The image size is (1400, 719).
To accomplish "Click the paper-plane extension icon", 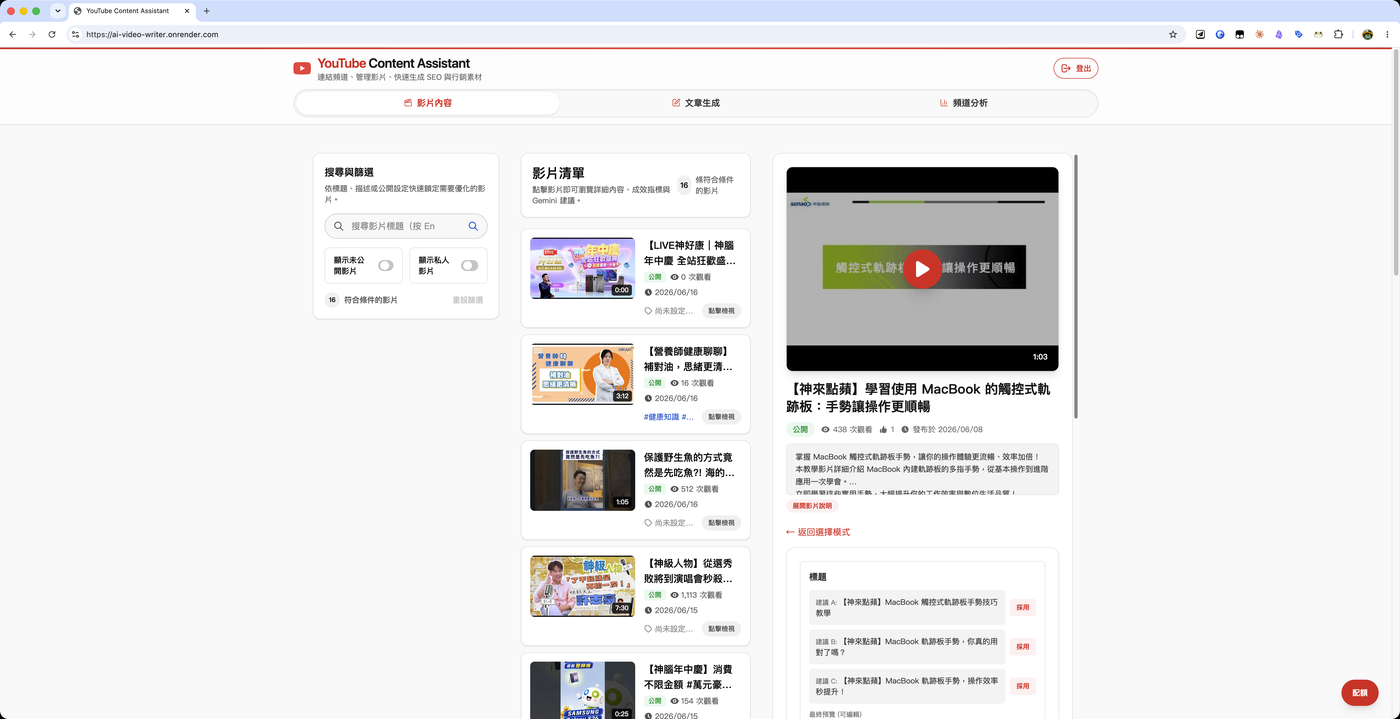I will click(1201, 34).
